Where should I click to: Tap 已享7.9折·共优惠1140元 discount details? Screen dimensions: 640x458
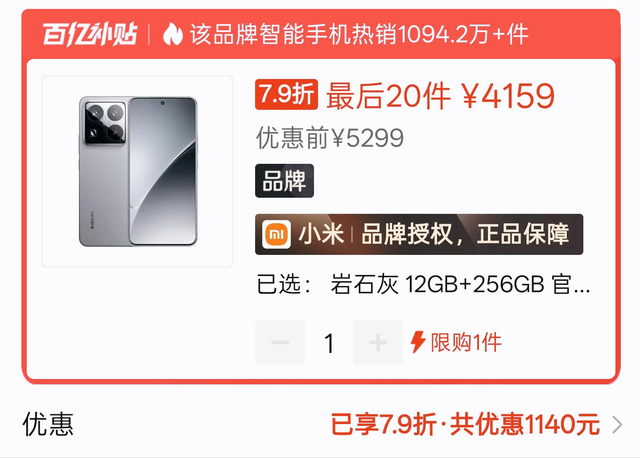[465, 425]
